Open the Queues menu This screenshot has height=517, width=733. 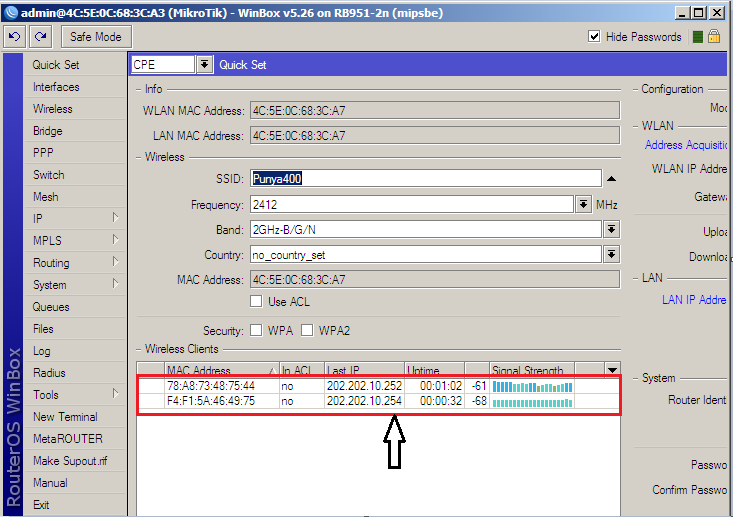[75, 307]
